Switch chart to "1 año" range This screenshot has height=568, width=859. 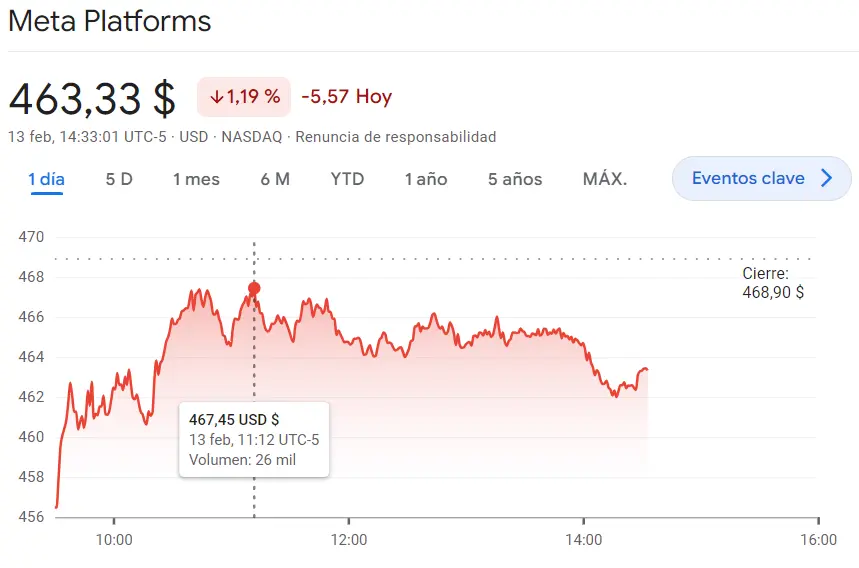click(426, 179)
